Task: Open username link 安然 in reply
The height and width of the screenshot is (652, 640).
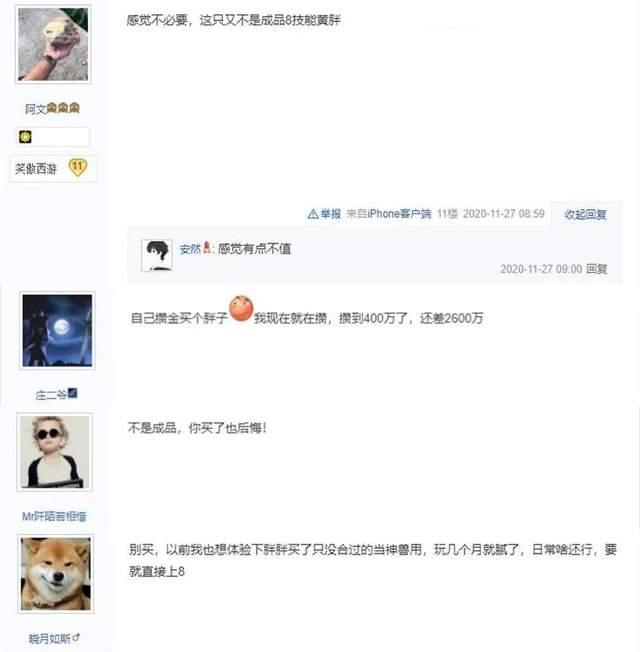Action: [x=190, y=249]
